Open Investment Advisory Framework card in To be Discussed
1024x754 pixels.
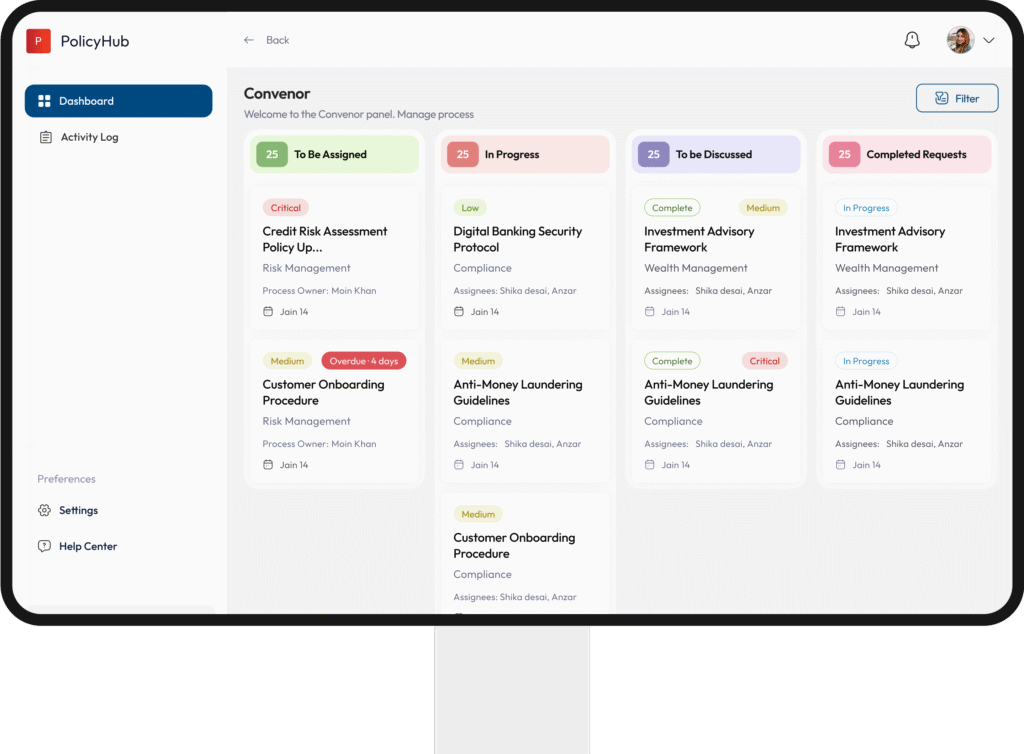point(698,239)
